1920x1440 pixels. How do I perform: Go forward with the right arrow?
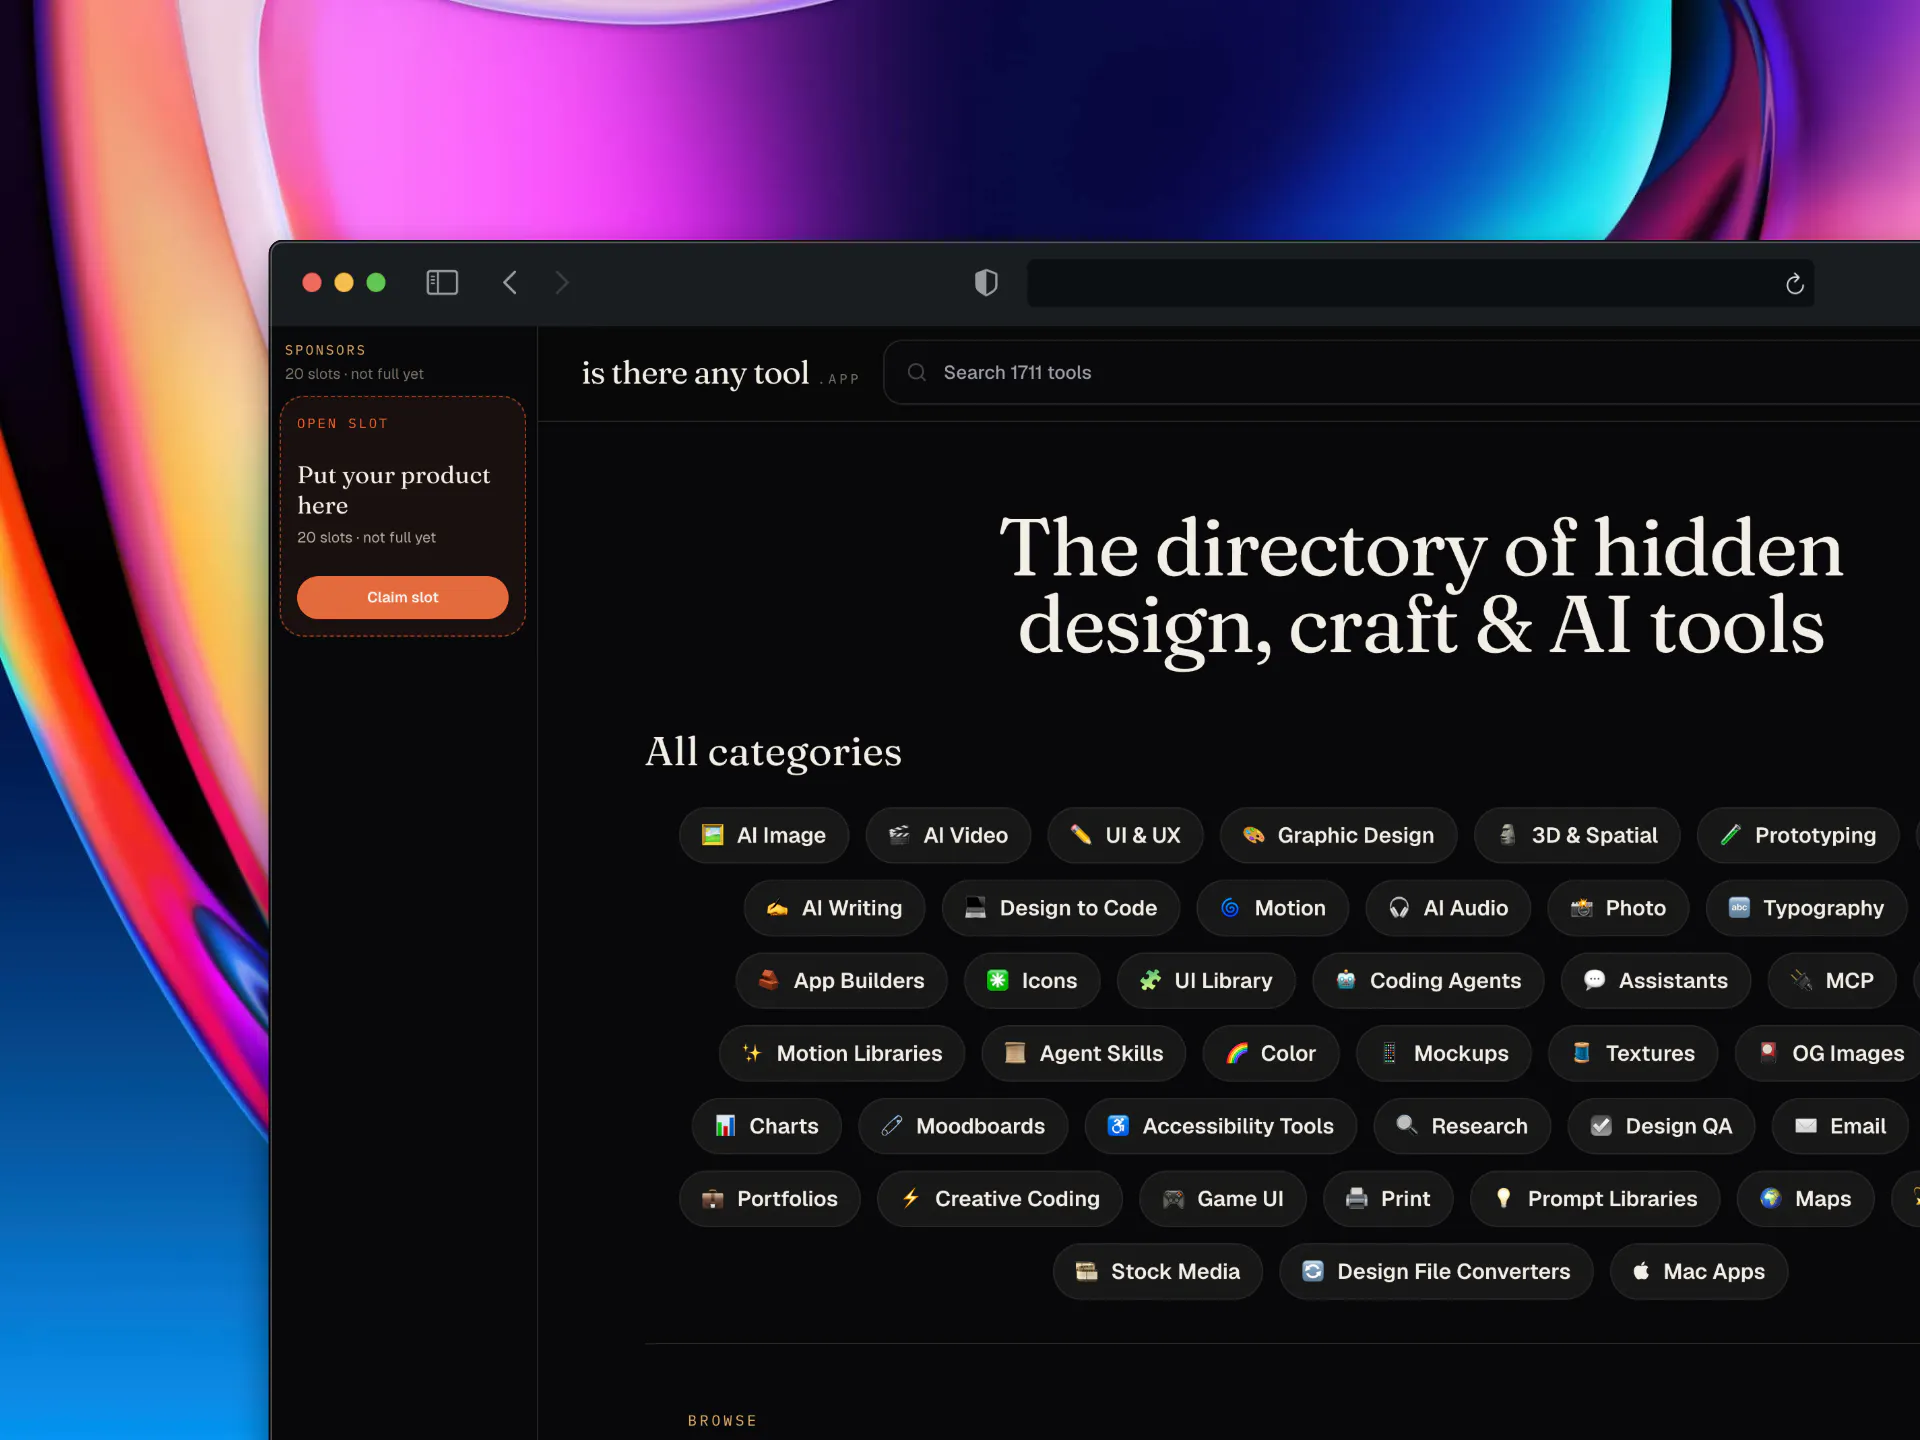click(x=562, y=283)
